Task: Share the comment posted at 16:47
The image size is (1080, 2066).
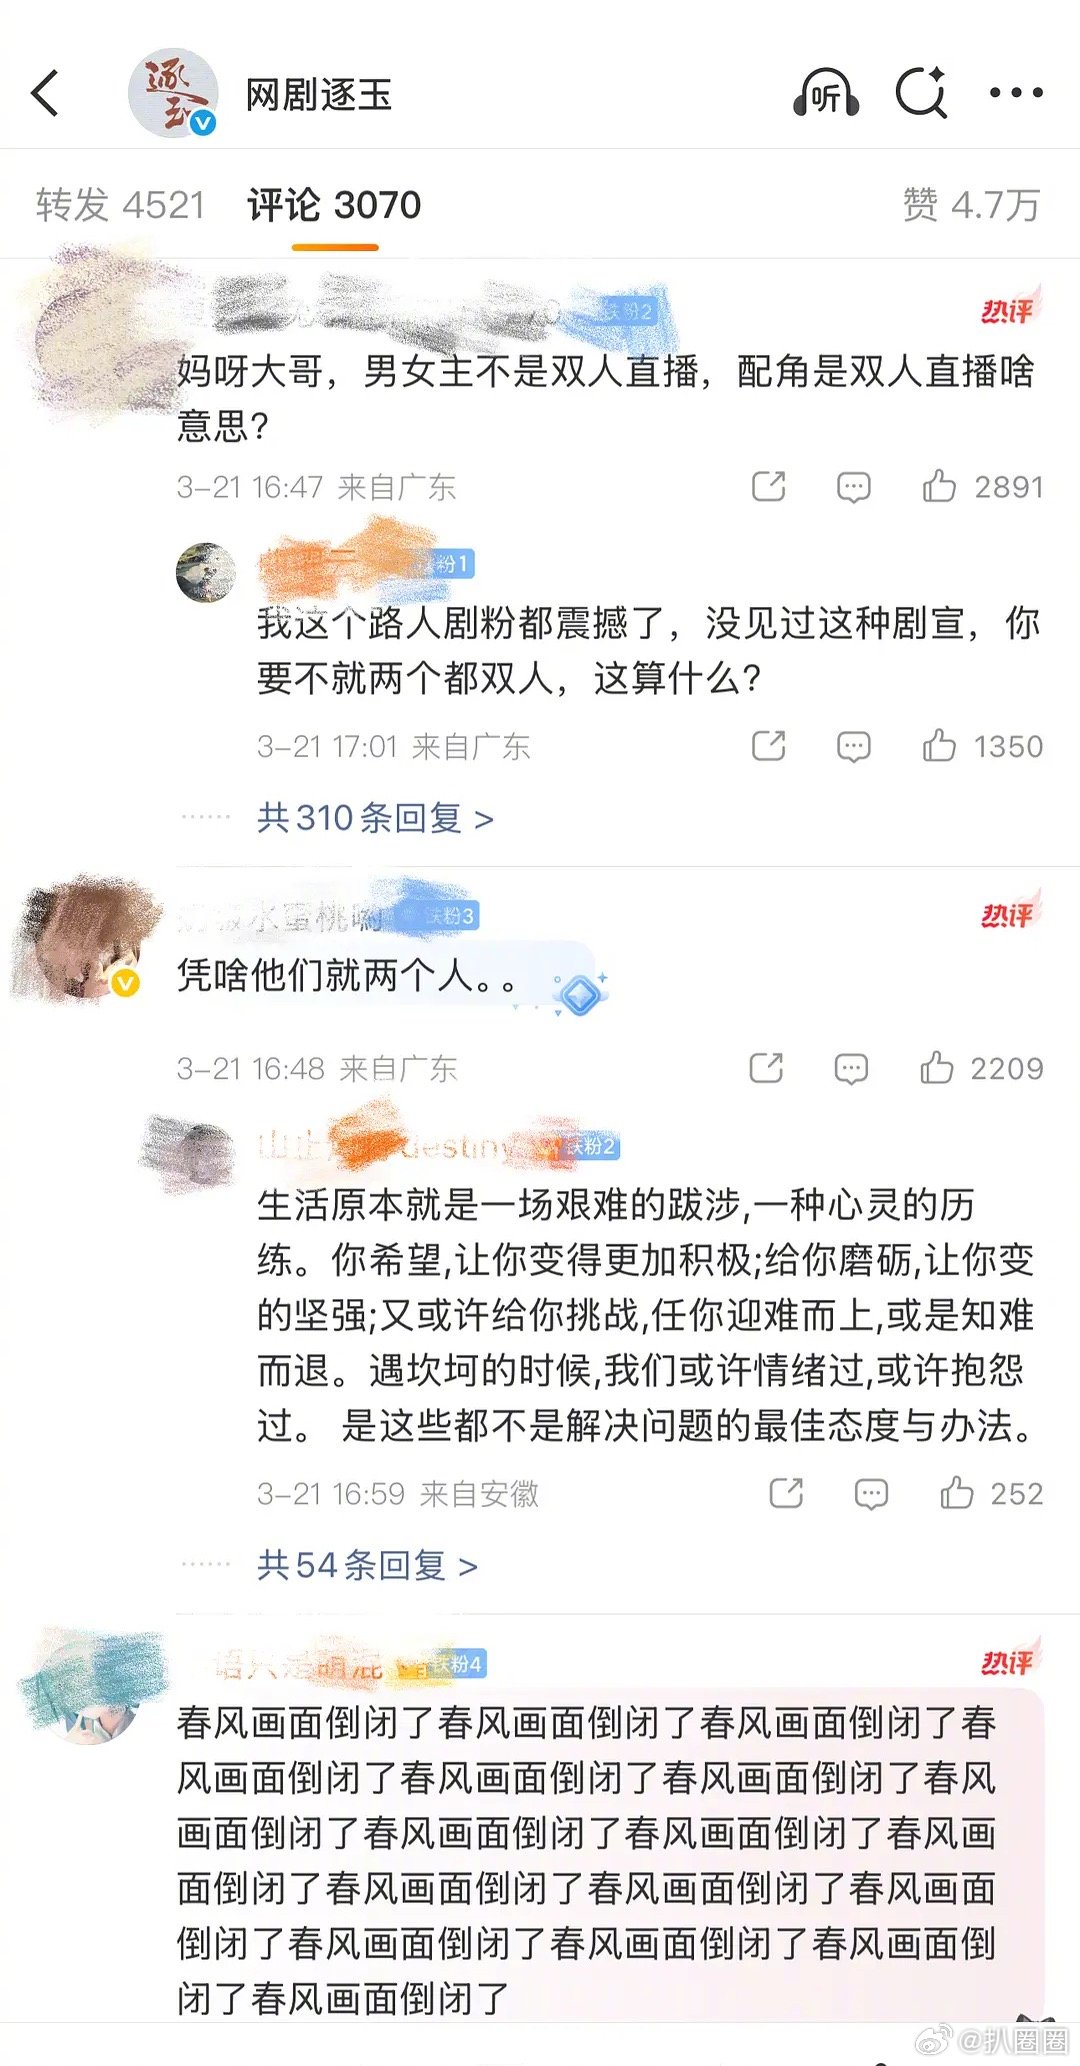Action: 768,487
